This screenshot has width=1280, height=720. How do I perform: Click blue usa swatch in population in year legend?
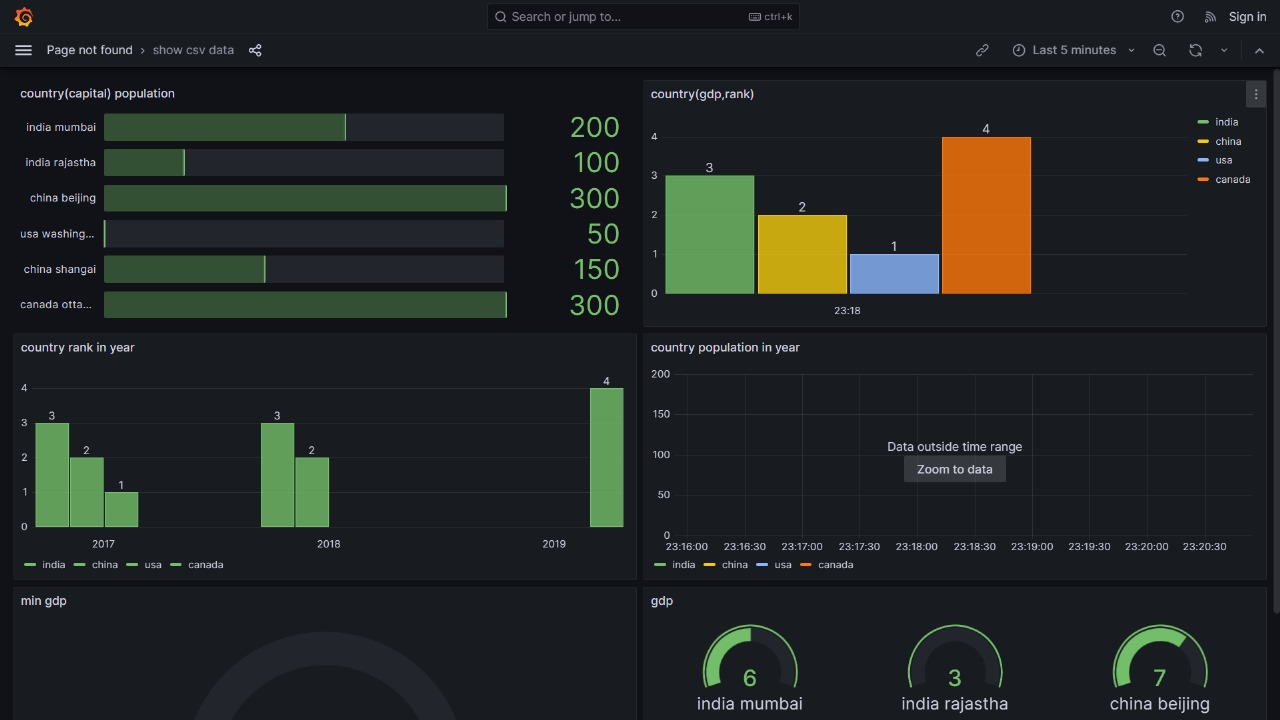point(762,565)
